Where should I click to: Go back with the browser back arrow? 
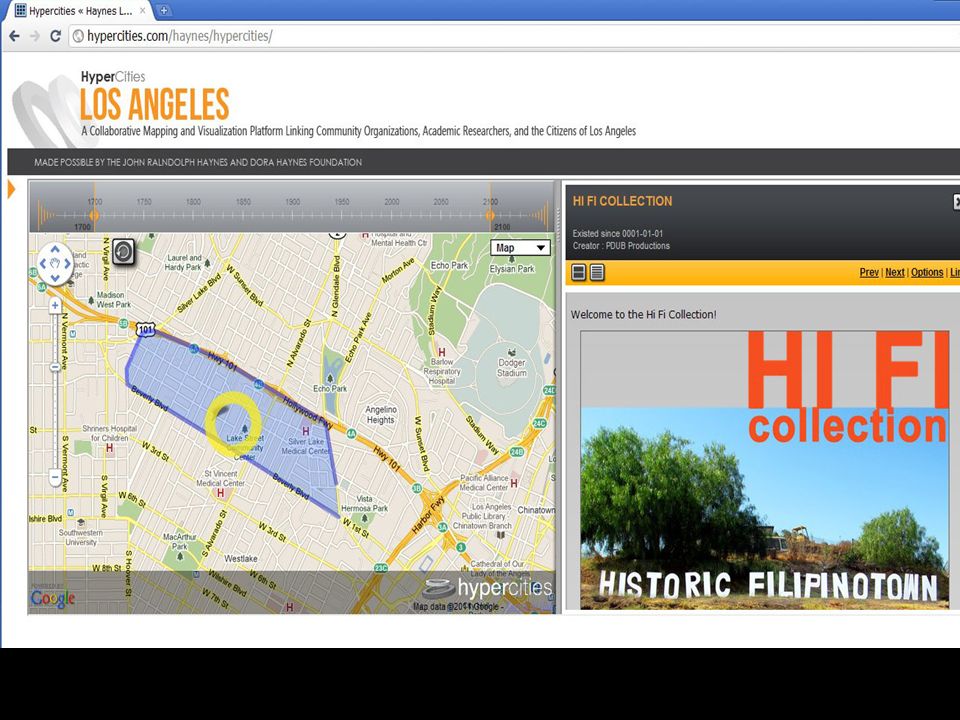15,36
